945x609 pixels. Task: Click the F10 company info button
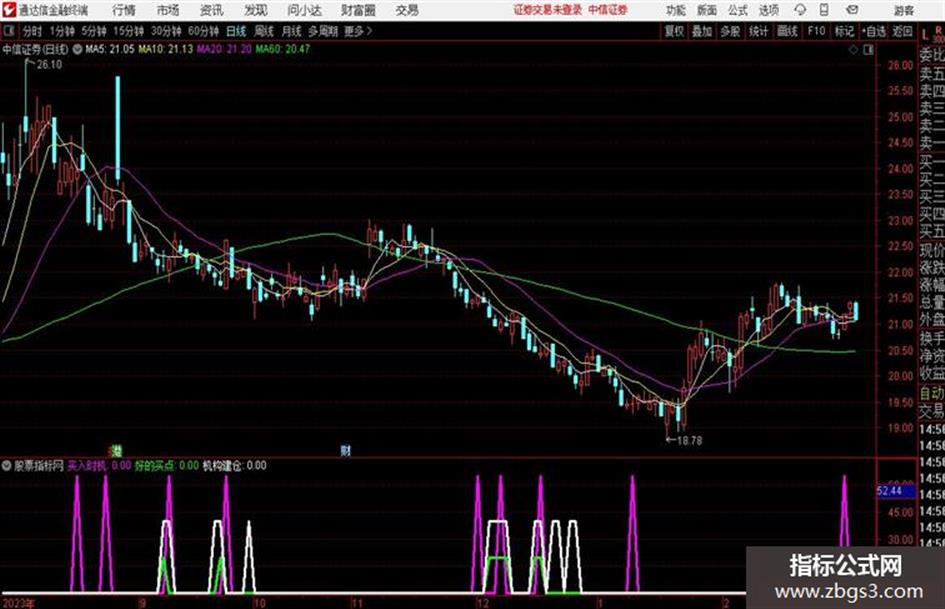[817, 31]
